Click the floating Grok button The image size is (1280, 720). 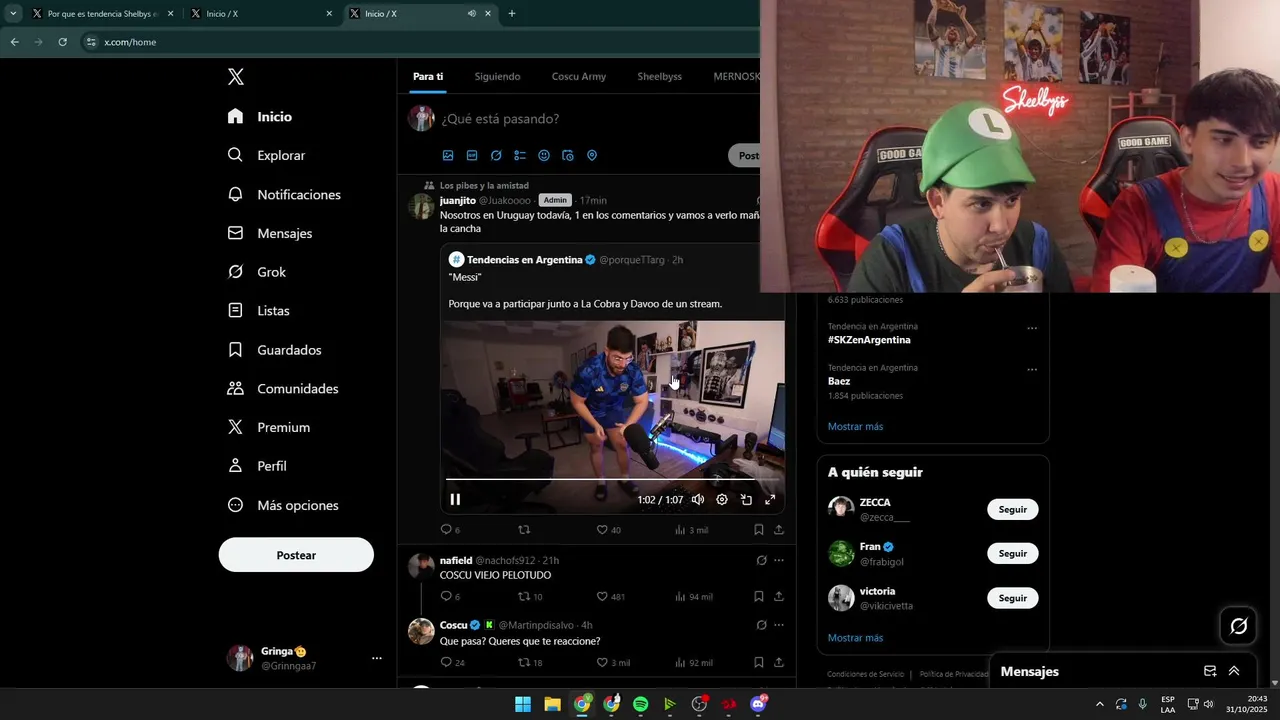[x=1239, y=626]
